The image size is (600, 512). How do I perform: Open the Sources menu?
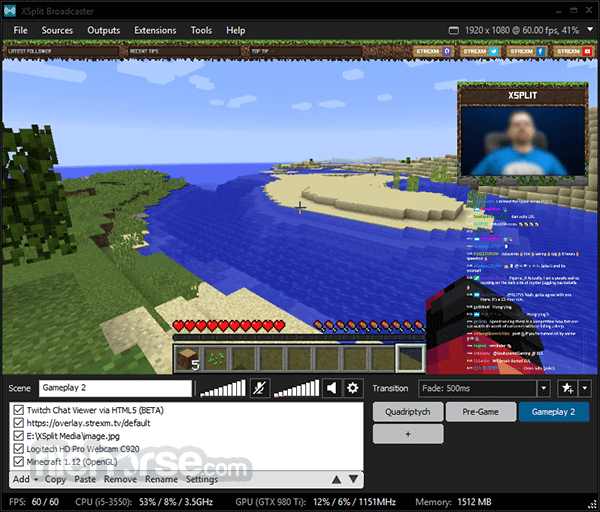point(57,30)
